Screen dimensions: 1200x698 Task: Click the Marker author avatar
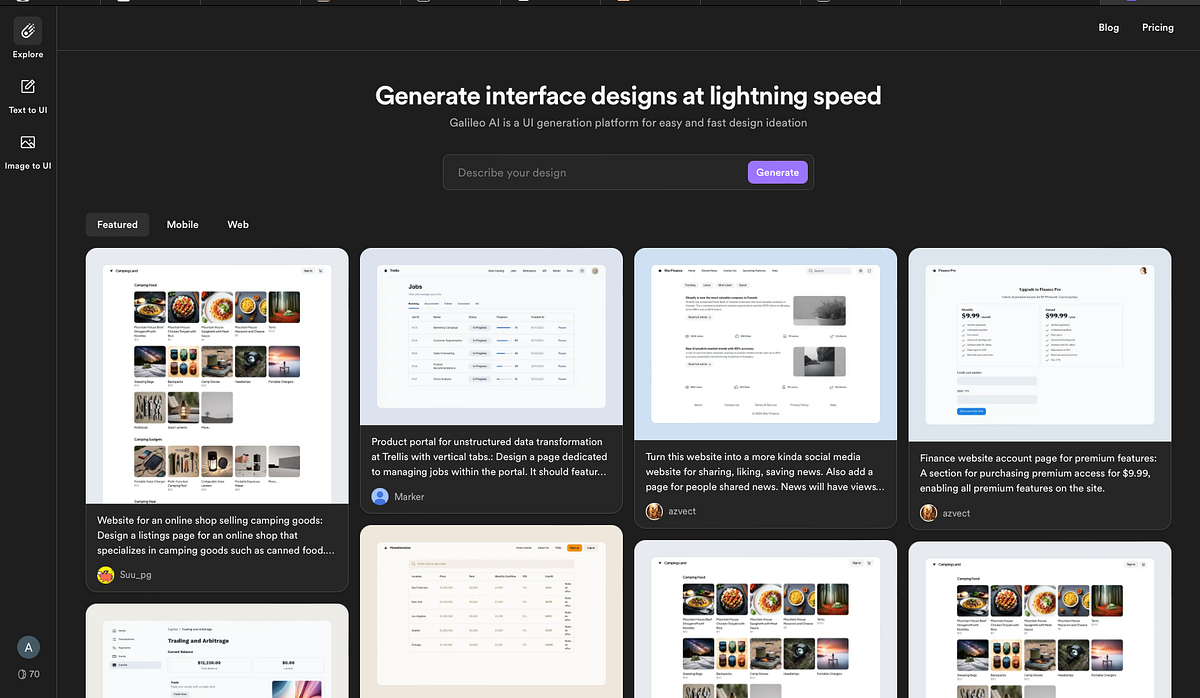pyautogui.click(x=380, y=497)
